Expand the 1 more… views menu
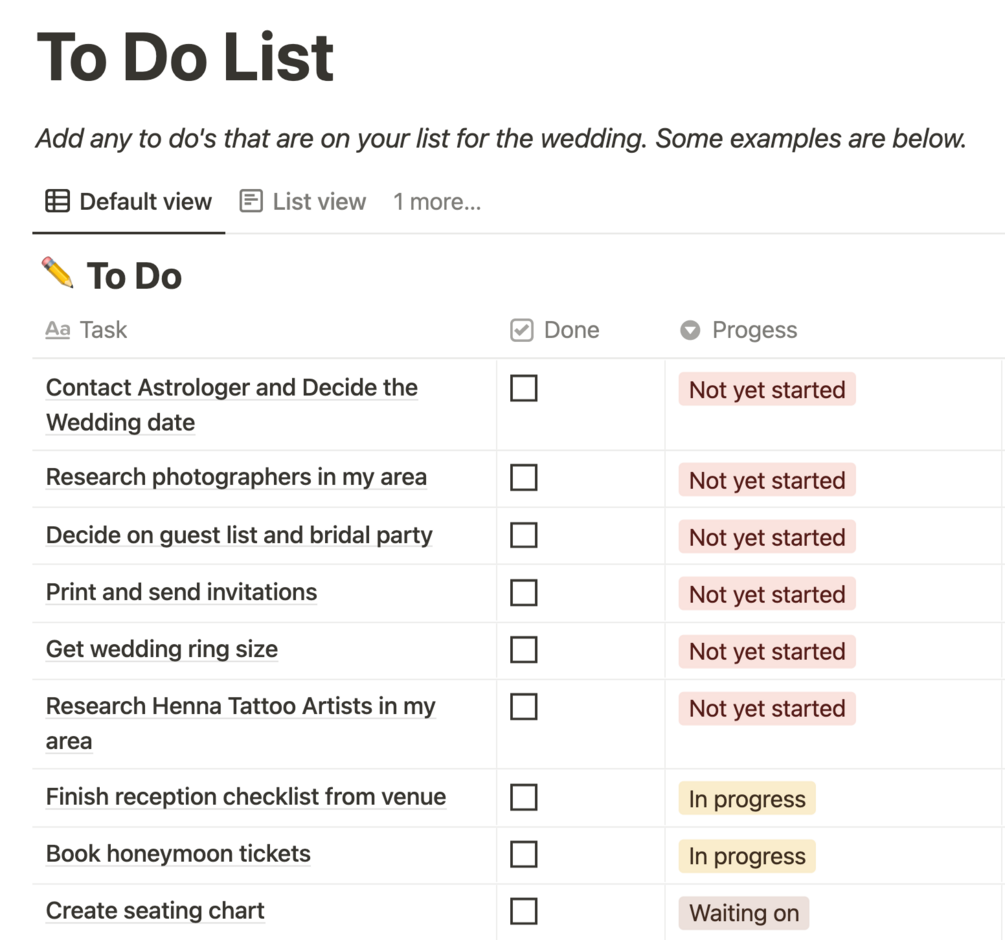Image resolution: width=1005 pixels, height=940 pixels. tap(437, 202)
